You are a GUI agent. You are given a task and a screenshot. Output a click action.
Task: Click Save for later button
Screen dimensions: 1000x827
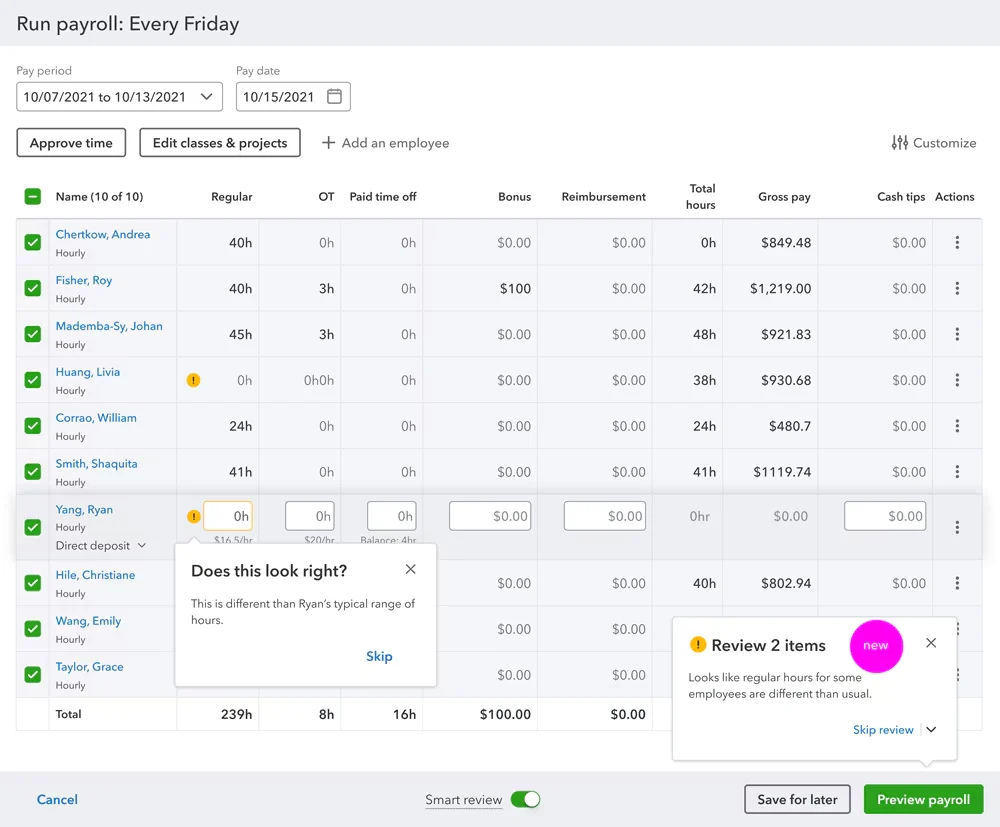pyautogui.click(x=797, y=800)
